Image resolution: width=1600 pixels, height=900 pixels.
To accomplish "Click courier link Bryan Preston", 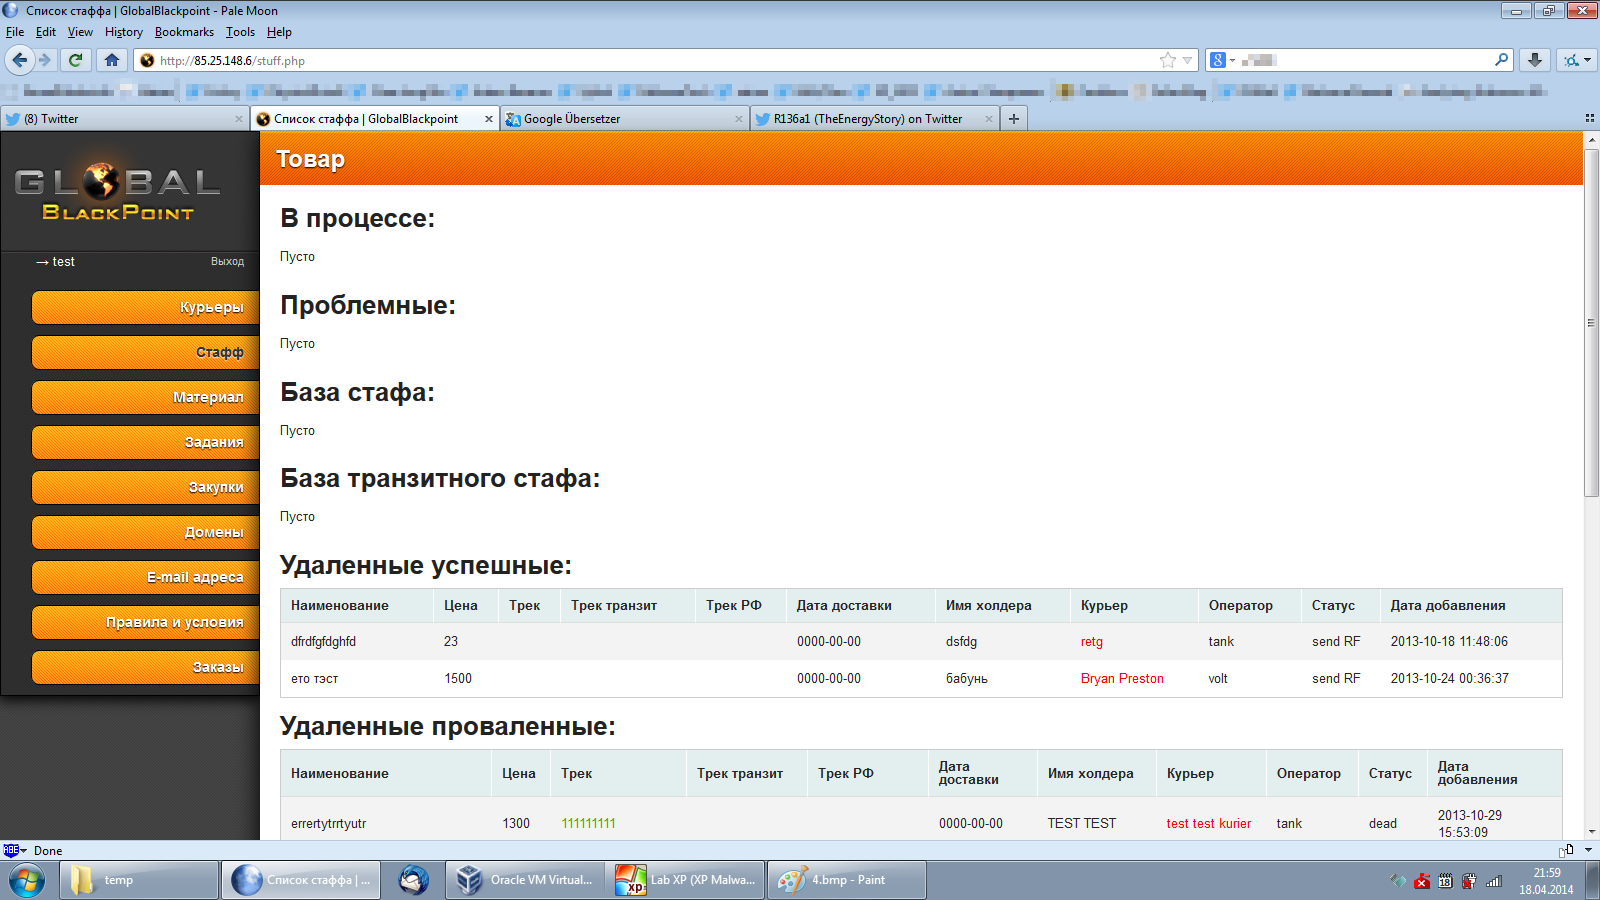I will 1122,678.
